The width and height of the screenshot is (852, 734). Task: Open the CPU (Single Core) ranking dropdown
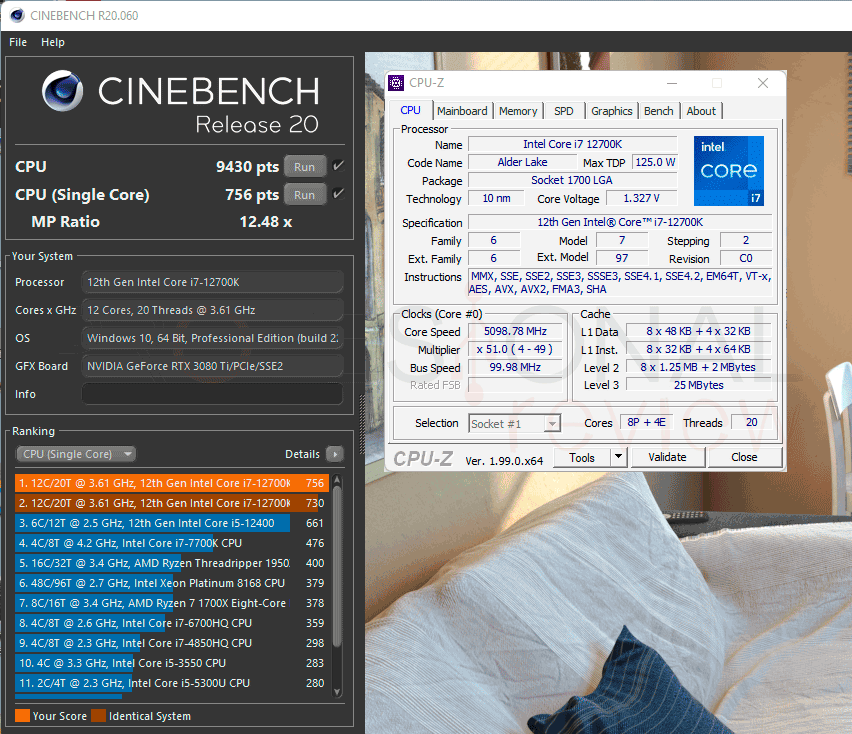[x=76, y=454]
